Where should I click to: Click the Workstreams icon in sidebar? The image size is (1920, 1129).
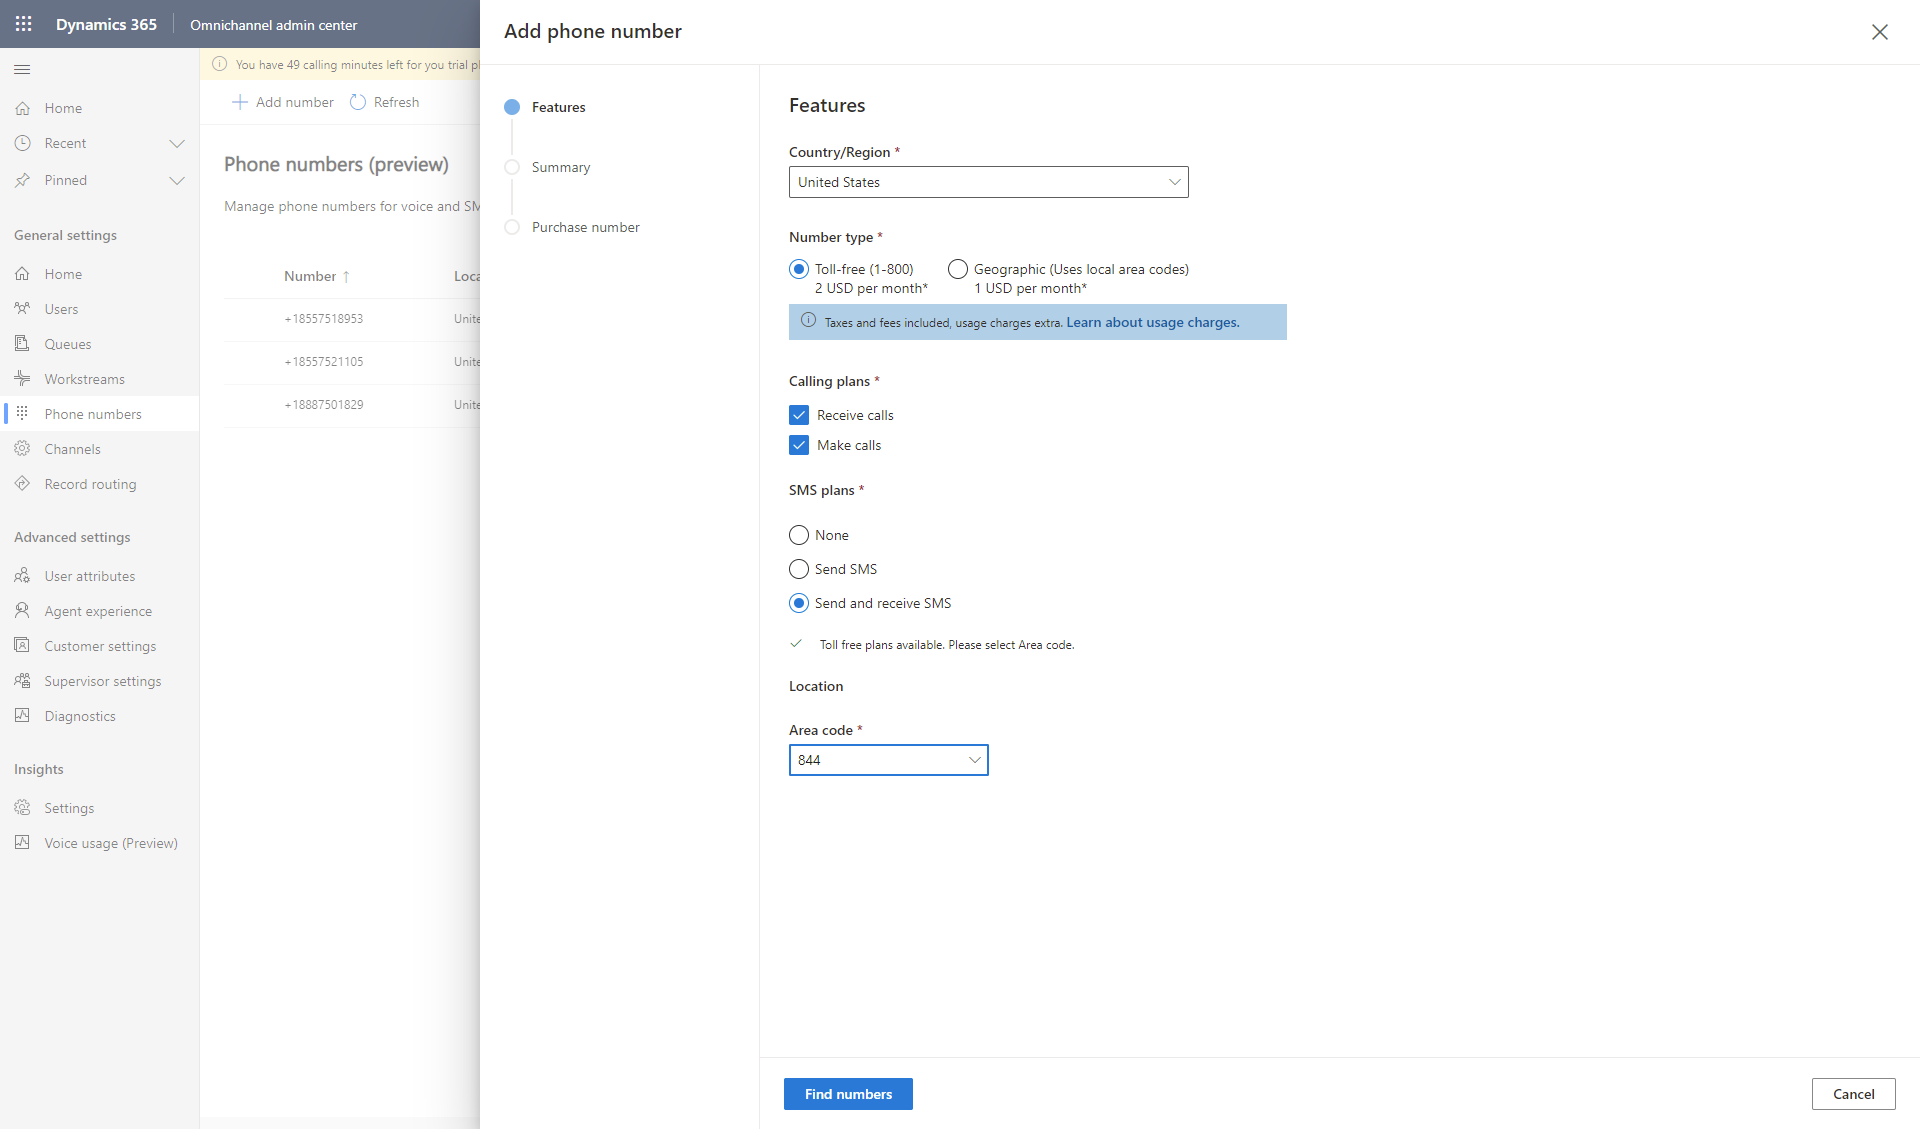[21, 378]
